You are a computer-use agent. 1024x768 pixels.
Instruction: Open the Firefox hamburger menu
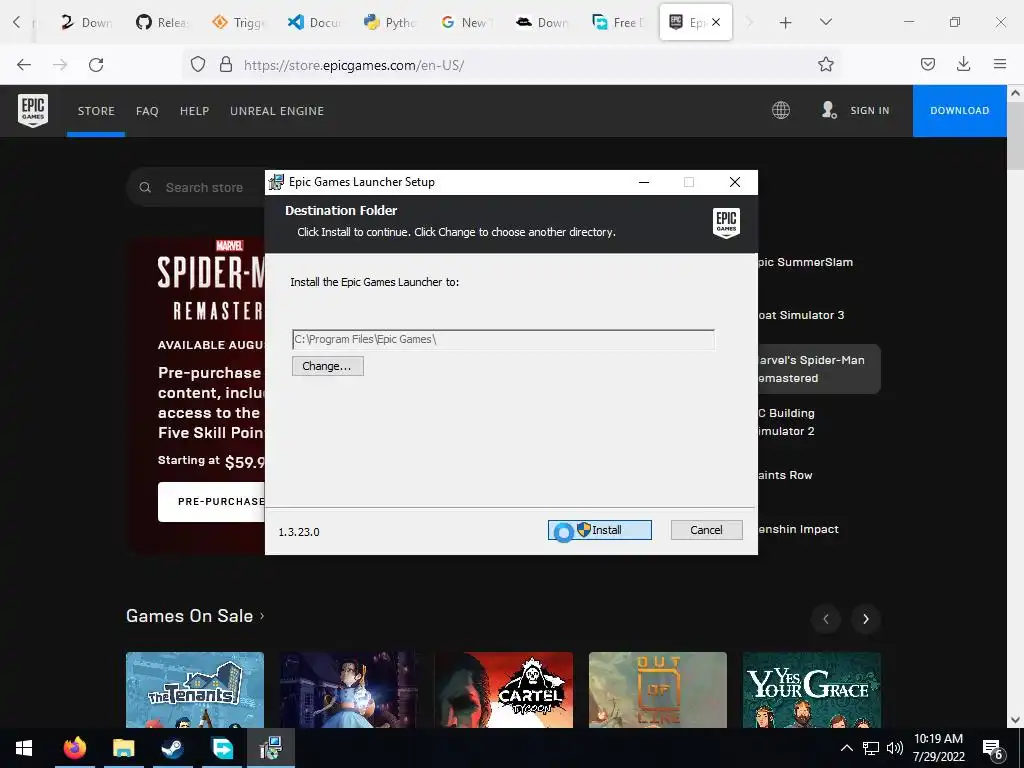[999, 64]
